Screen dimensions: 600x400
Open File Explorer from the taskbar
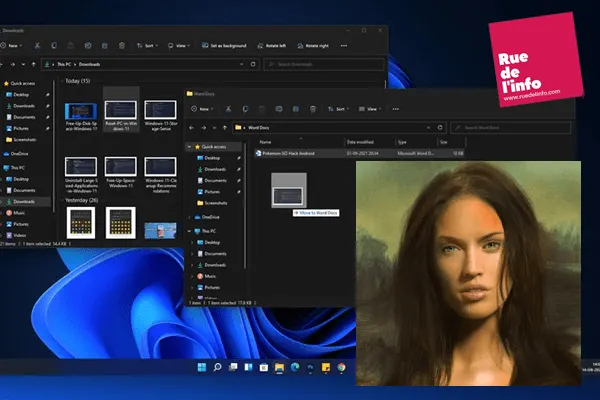279,367
